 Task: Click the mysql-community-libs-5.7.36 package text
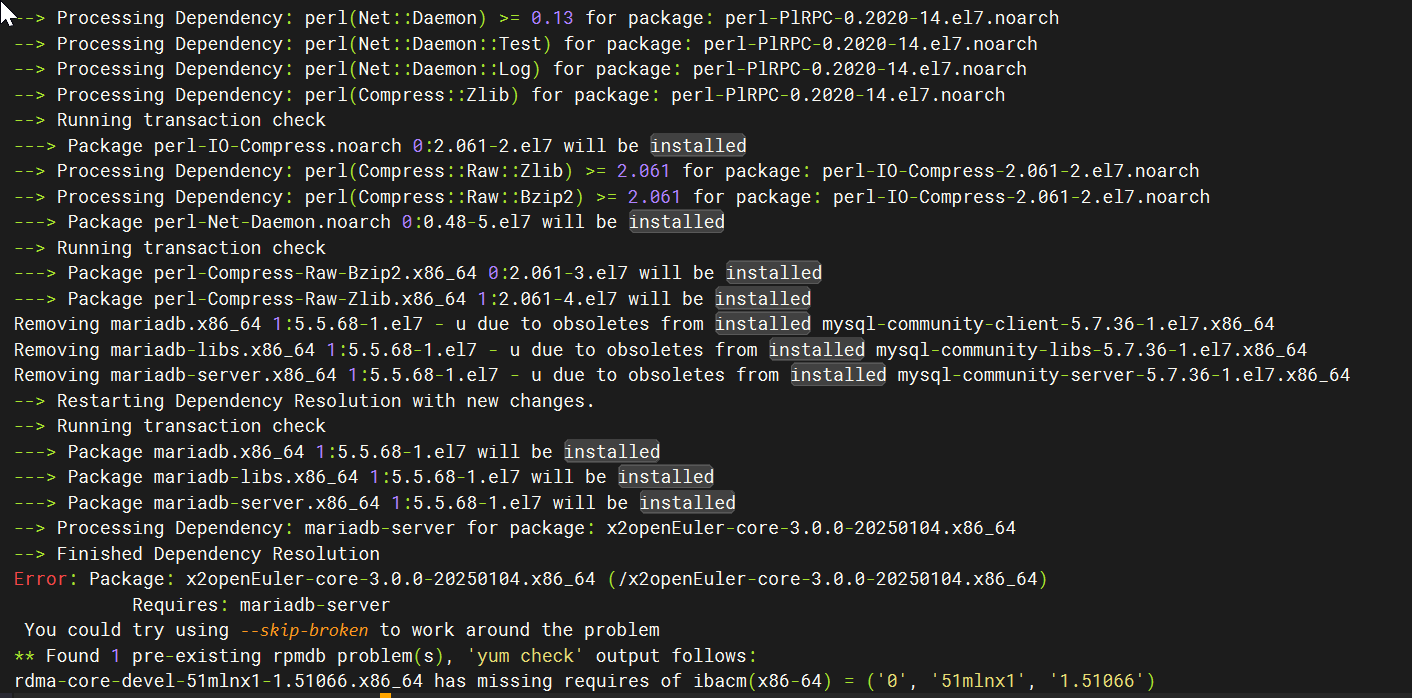(x=1091, y=350)
